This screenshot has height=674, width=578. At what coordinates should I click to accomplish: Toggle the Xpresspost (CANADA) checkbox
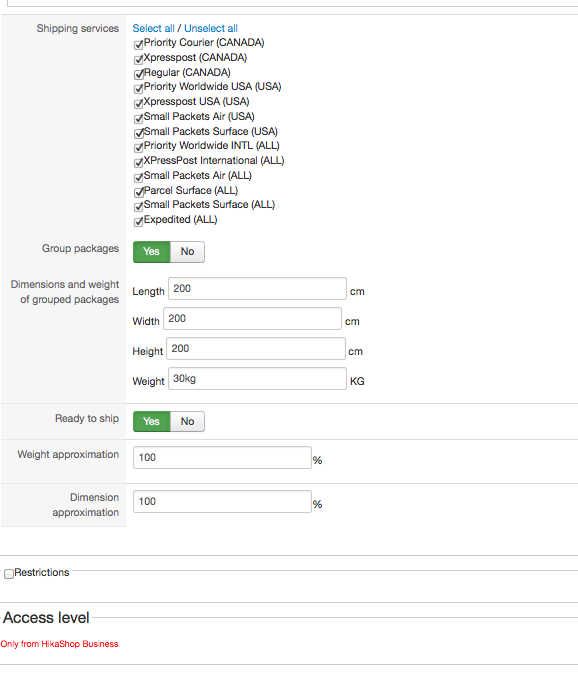click(138, 59)
